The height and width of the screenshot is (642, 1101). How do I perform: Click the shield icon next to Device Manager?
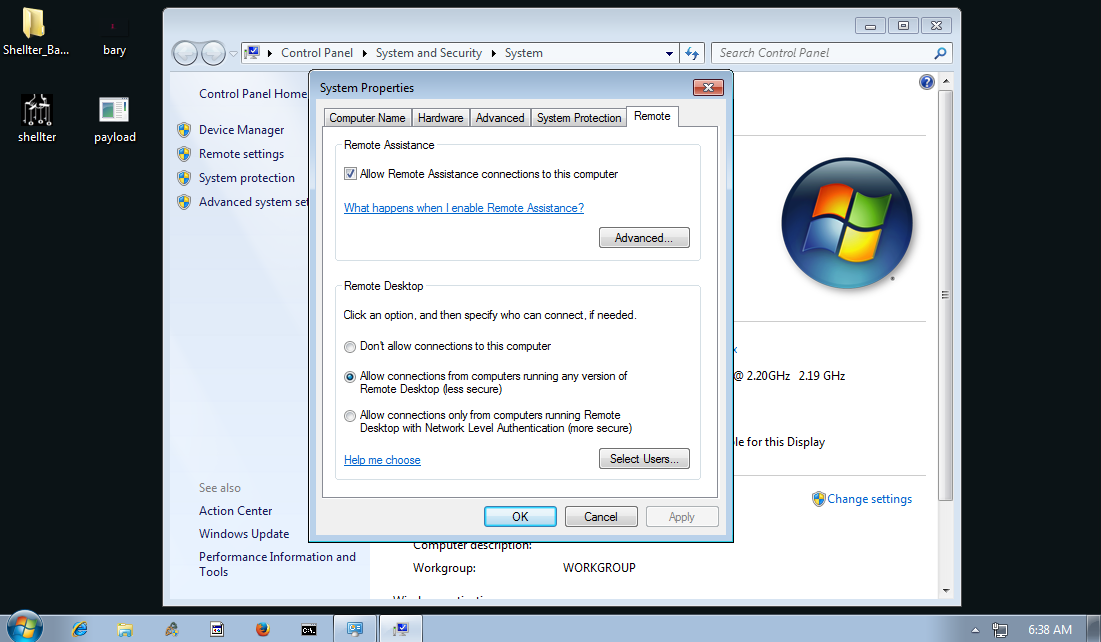click(184, 130)
